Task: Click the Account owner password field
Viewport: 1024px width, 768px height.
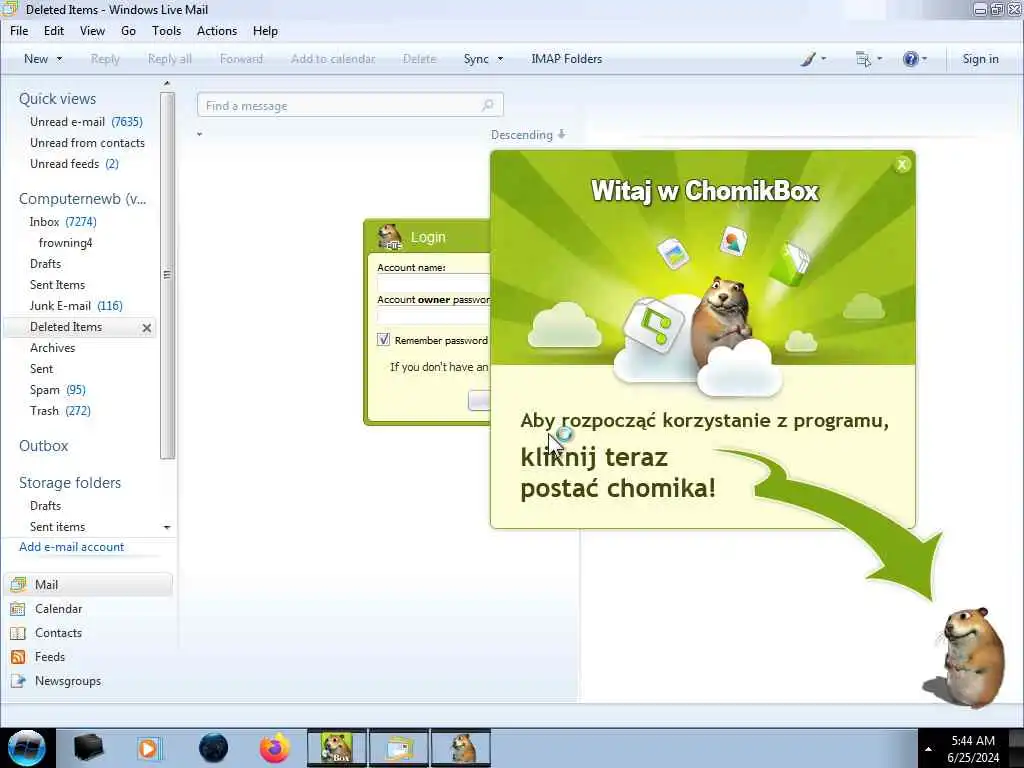Action: click(x=434, y=315)
